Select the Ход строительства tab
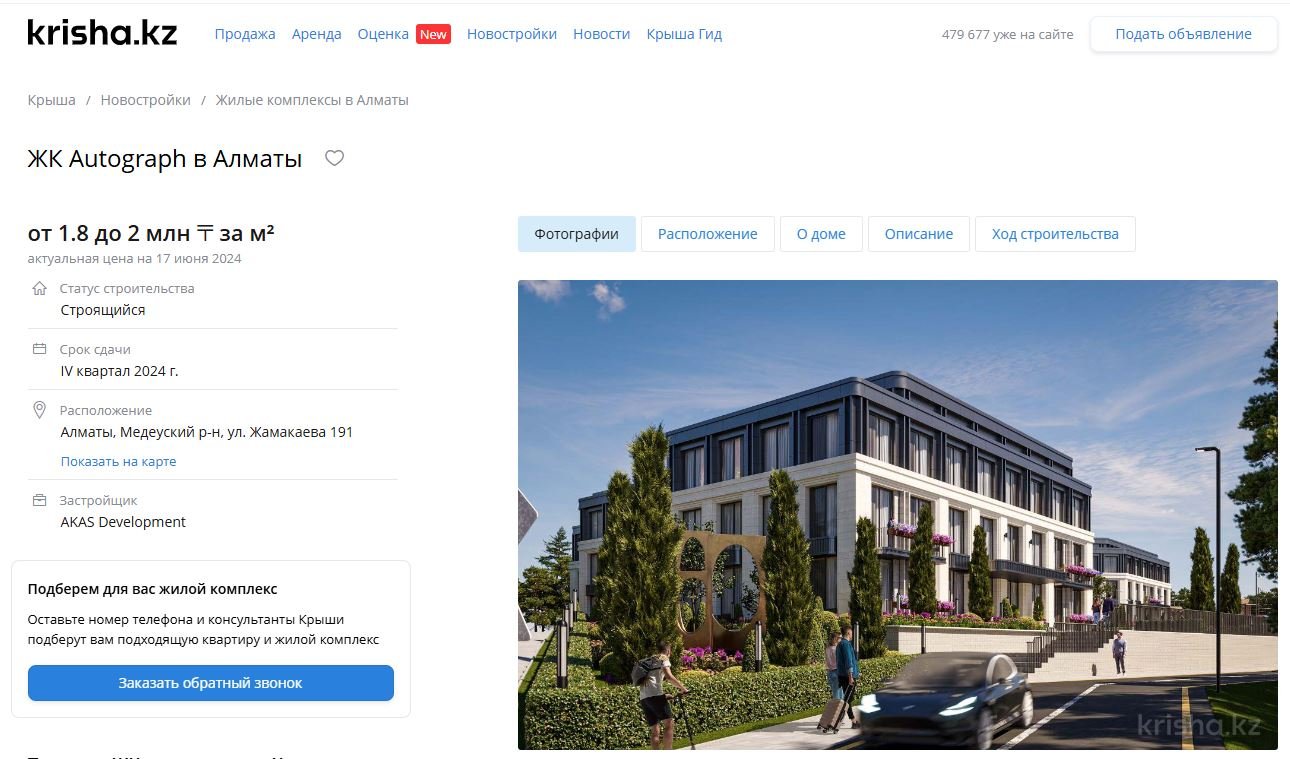Viewport: 1290px width, 759px height. coord(1055,234)
